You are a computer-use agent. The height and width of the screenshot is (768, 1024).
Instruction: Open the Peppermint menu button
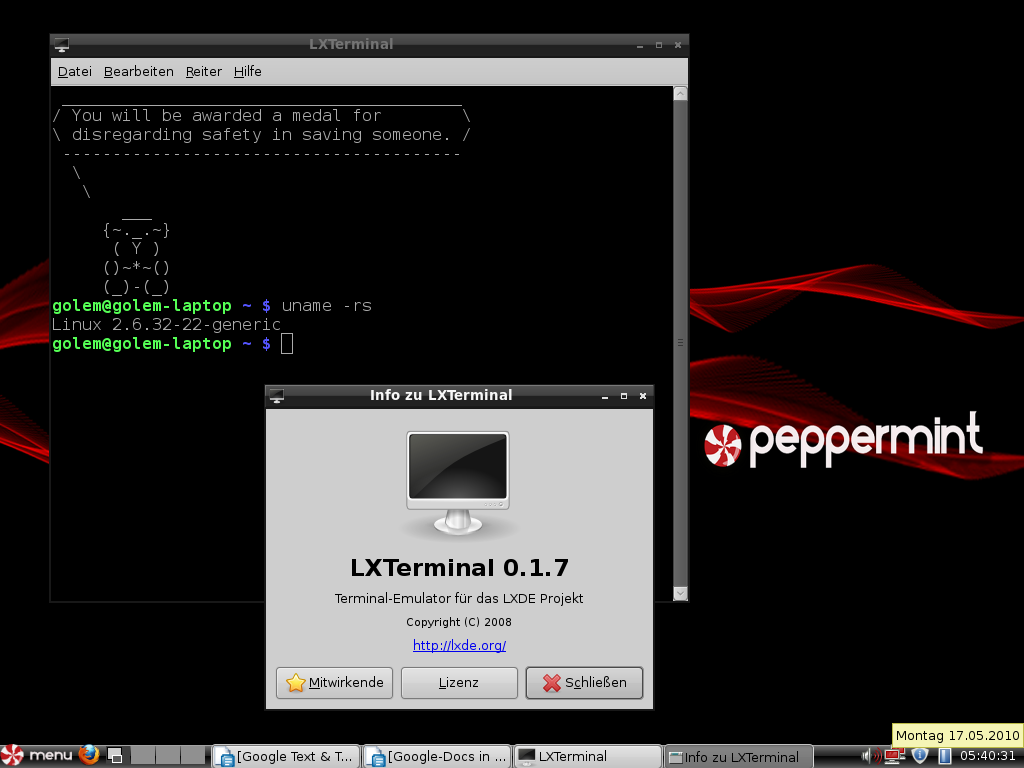coord(38,755)
